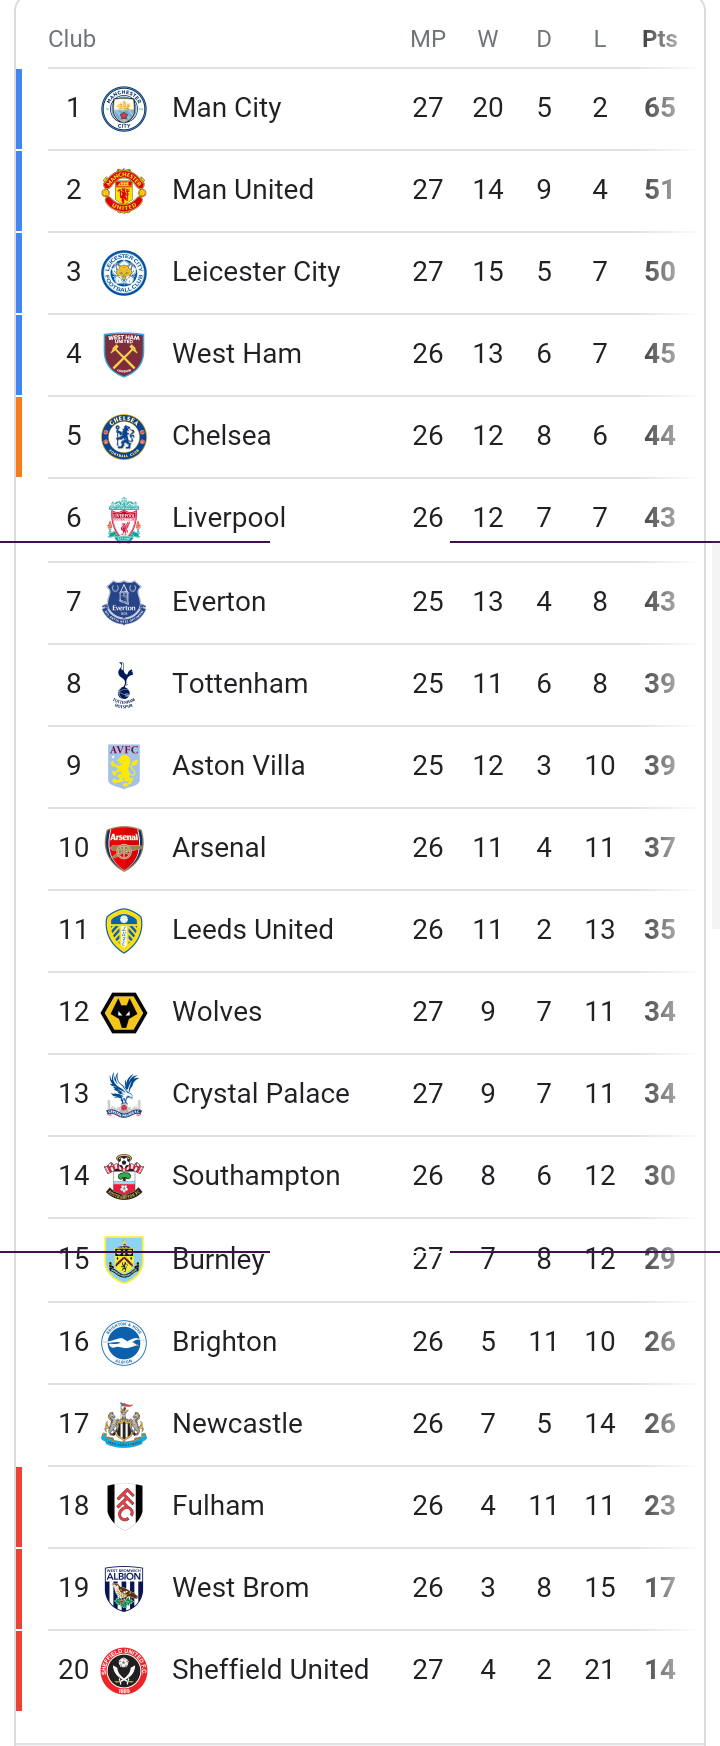Viewport: 720px width, 1746px height.
Task: Click the Man United club crest
Action: 124,190
